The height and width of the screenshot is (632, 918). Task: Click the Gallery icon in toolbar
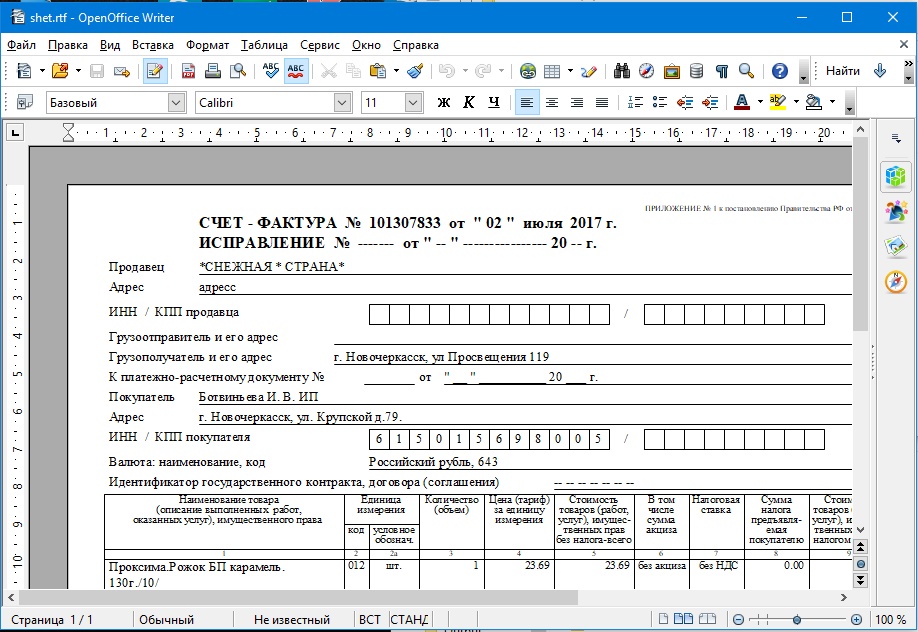[x=671, y=71]
